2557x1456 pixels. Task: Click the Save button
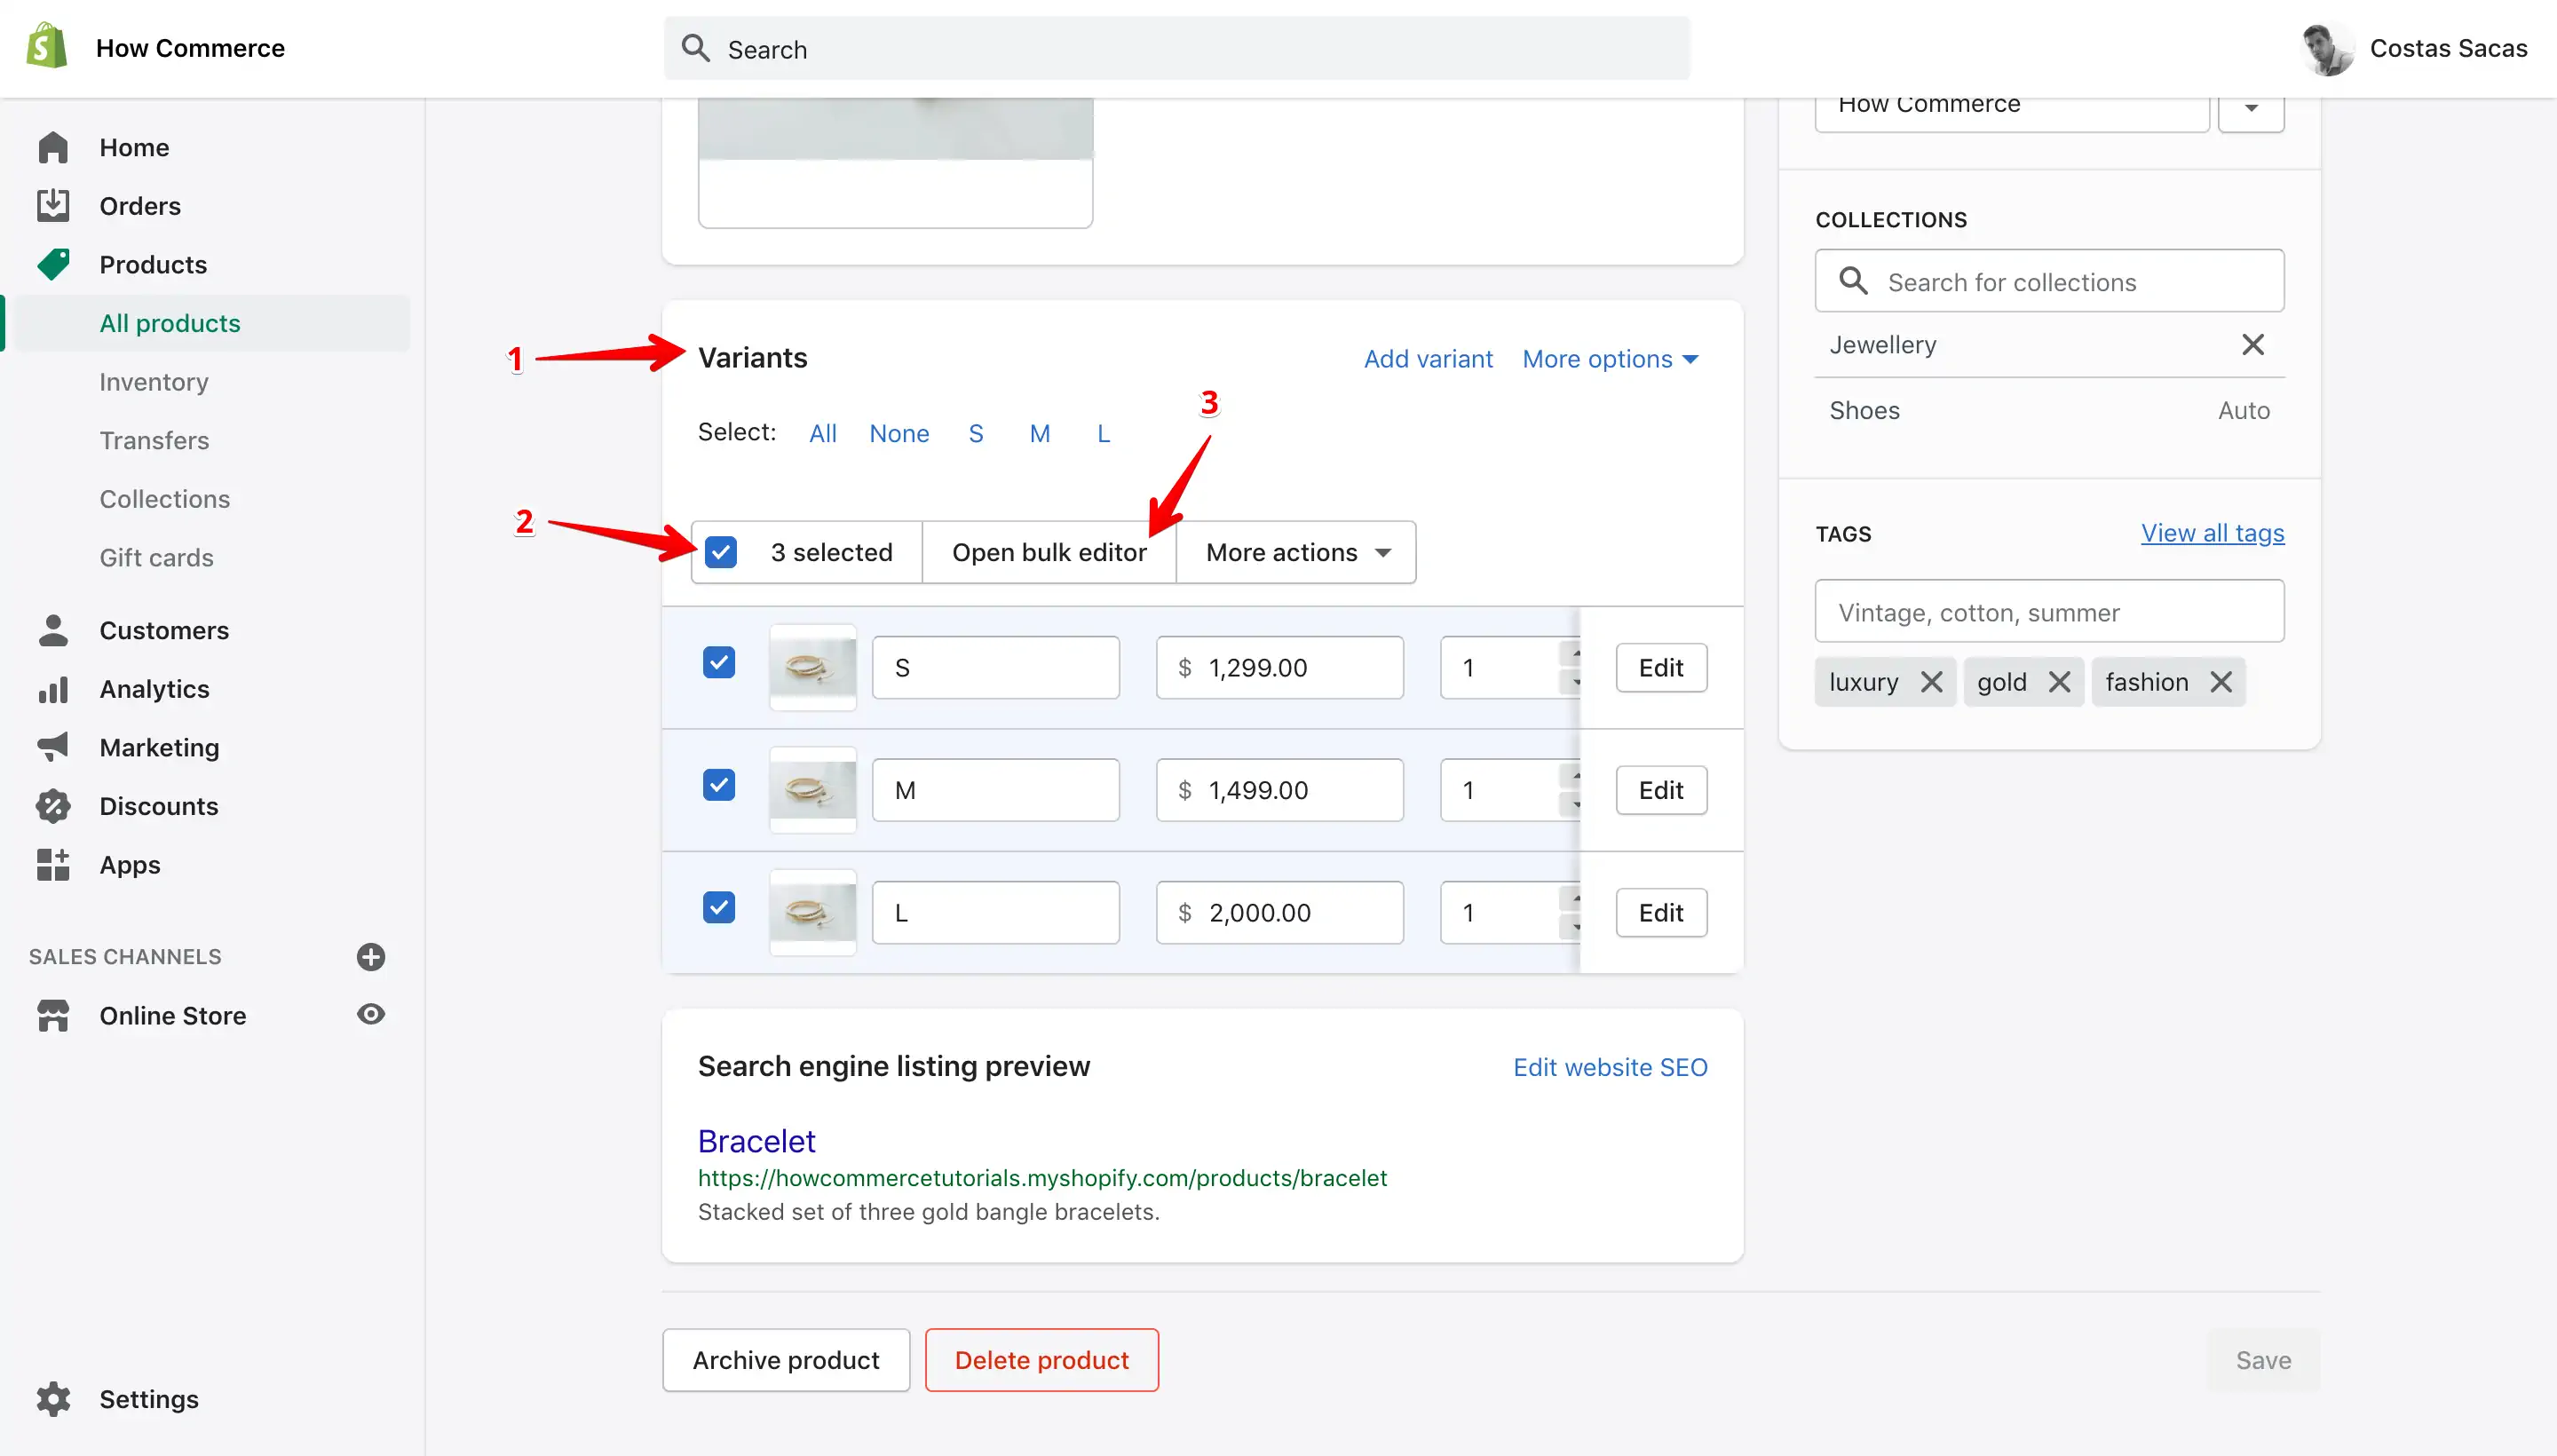(2263, 1360)
